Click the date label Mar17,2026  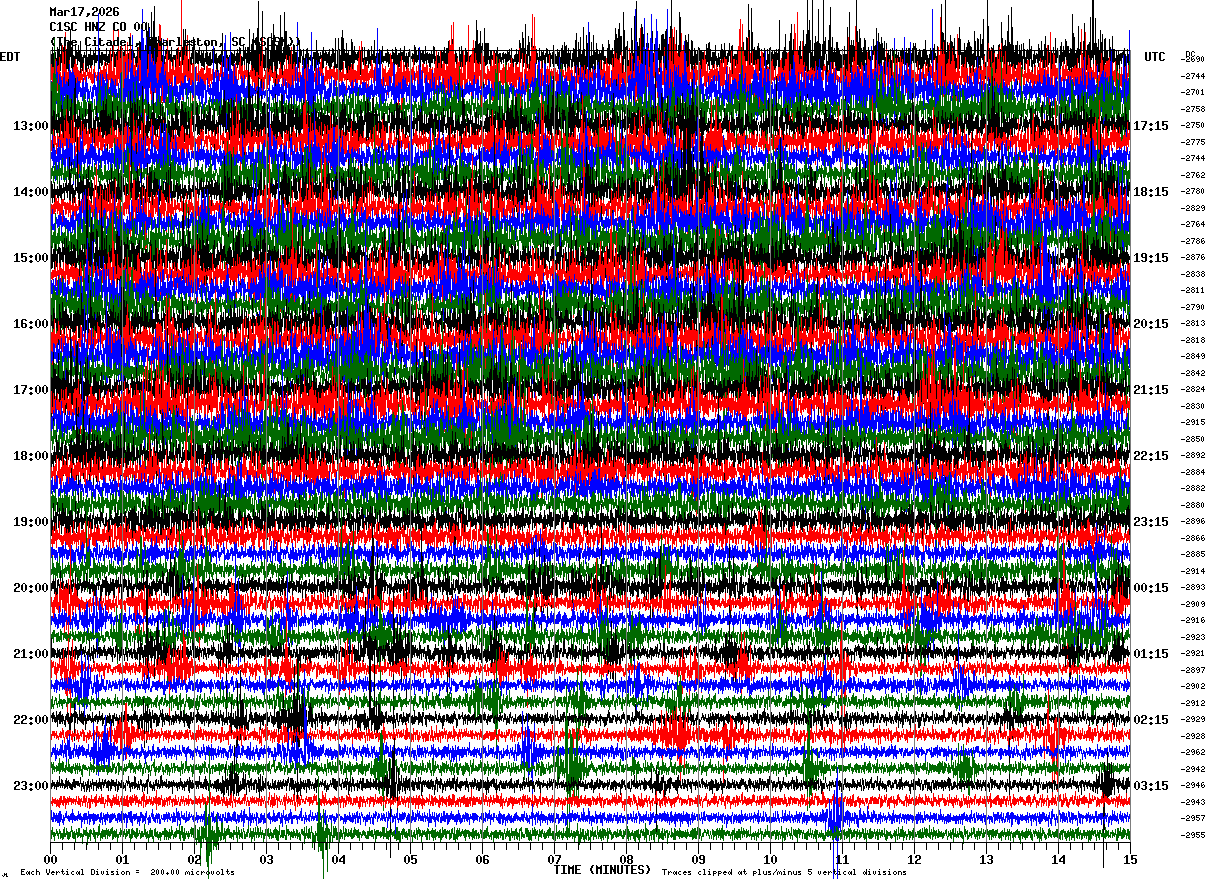point(84,12)
